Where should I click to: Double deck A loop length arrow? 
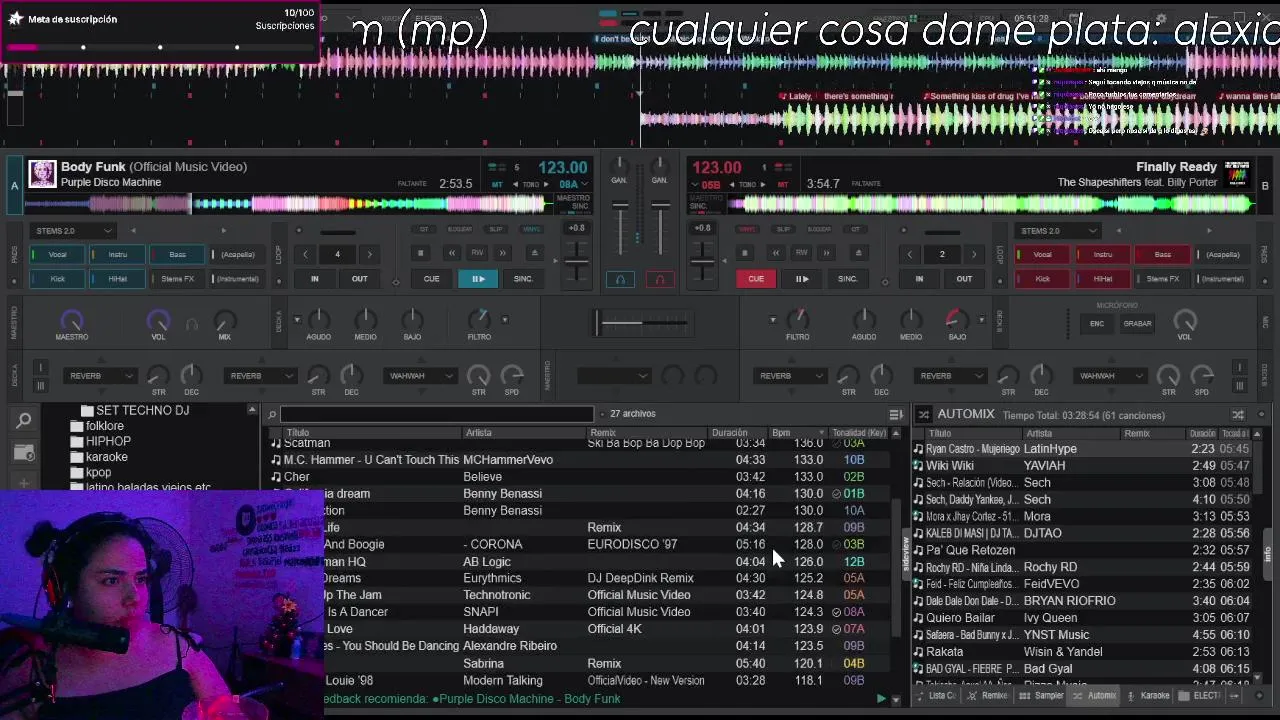coord(369,254)
